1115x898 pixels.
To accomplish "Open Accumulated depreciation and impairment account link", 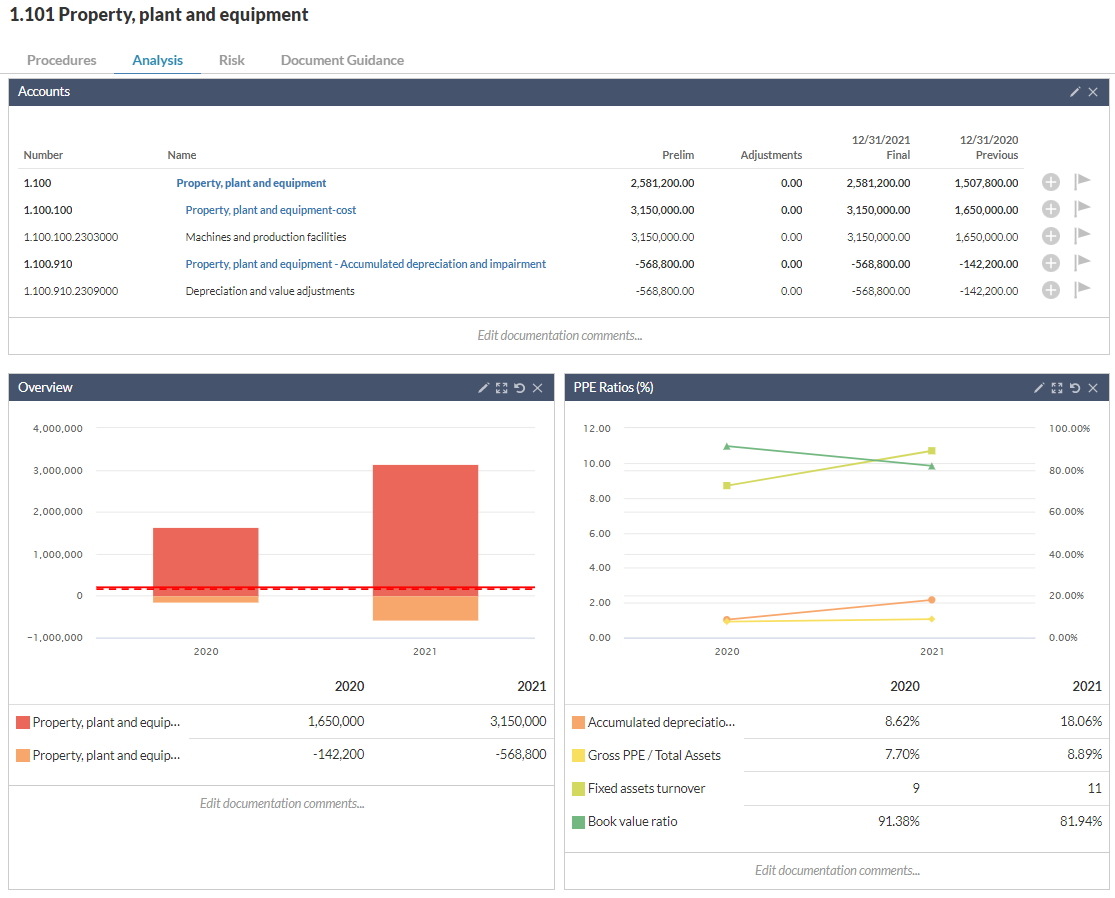I will [366, 264].
